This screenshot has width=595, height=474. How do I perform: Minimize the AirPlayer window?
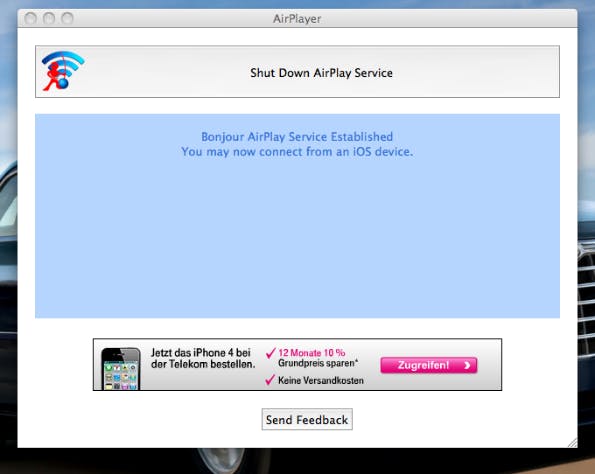[x=49, y=18]
